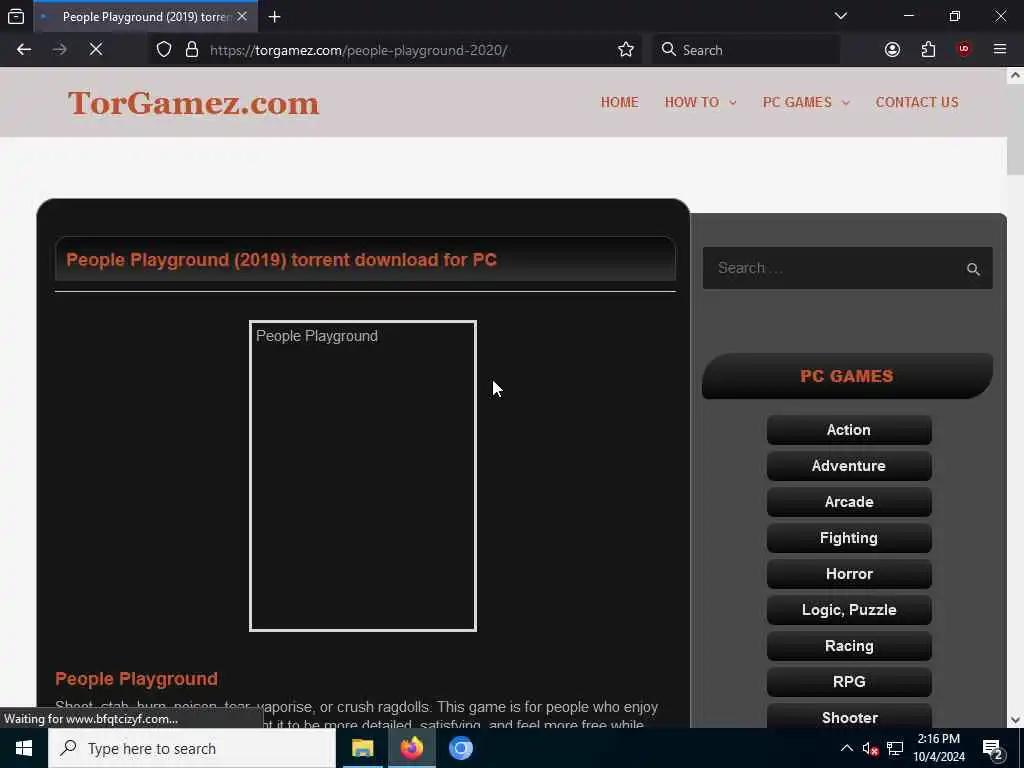Select the People Playground browser tab

pyautogui.click(x=145, y=17)
